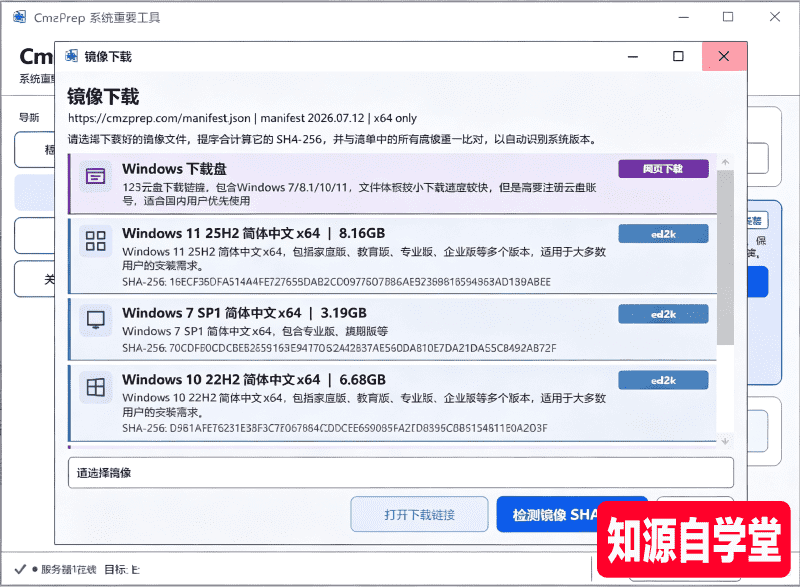Click the 镜像下载 dialog title icon

tap(71, 56)
